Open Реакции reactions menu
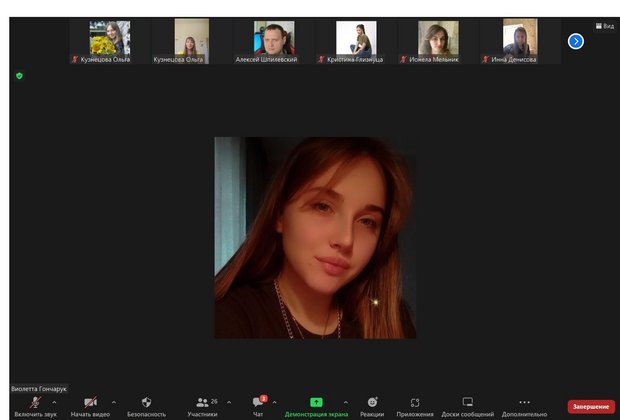The width and height of the screenshot is (620, 420). click(372, 407)
